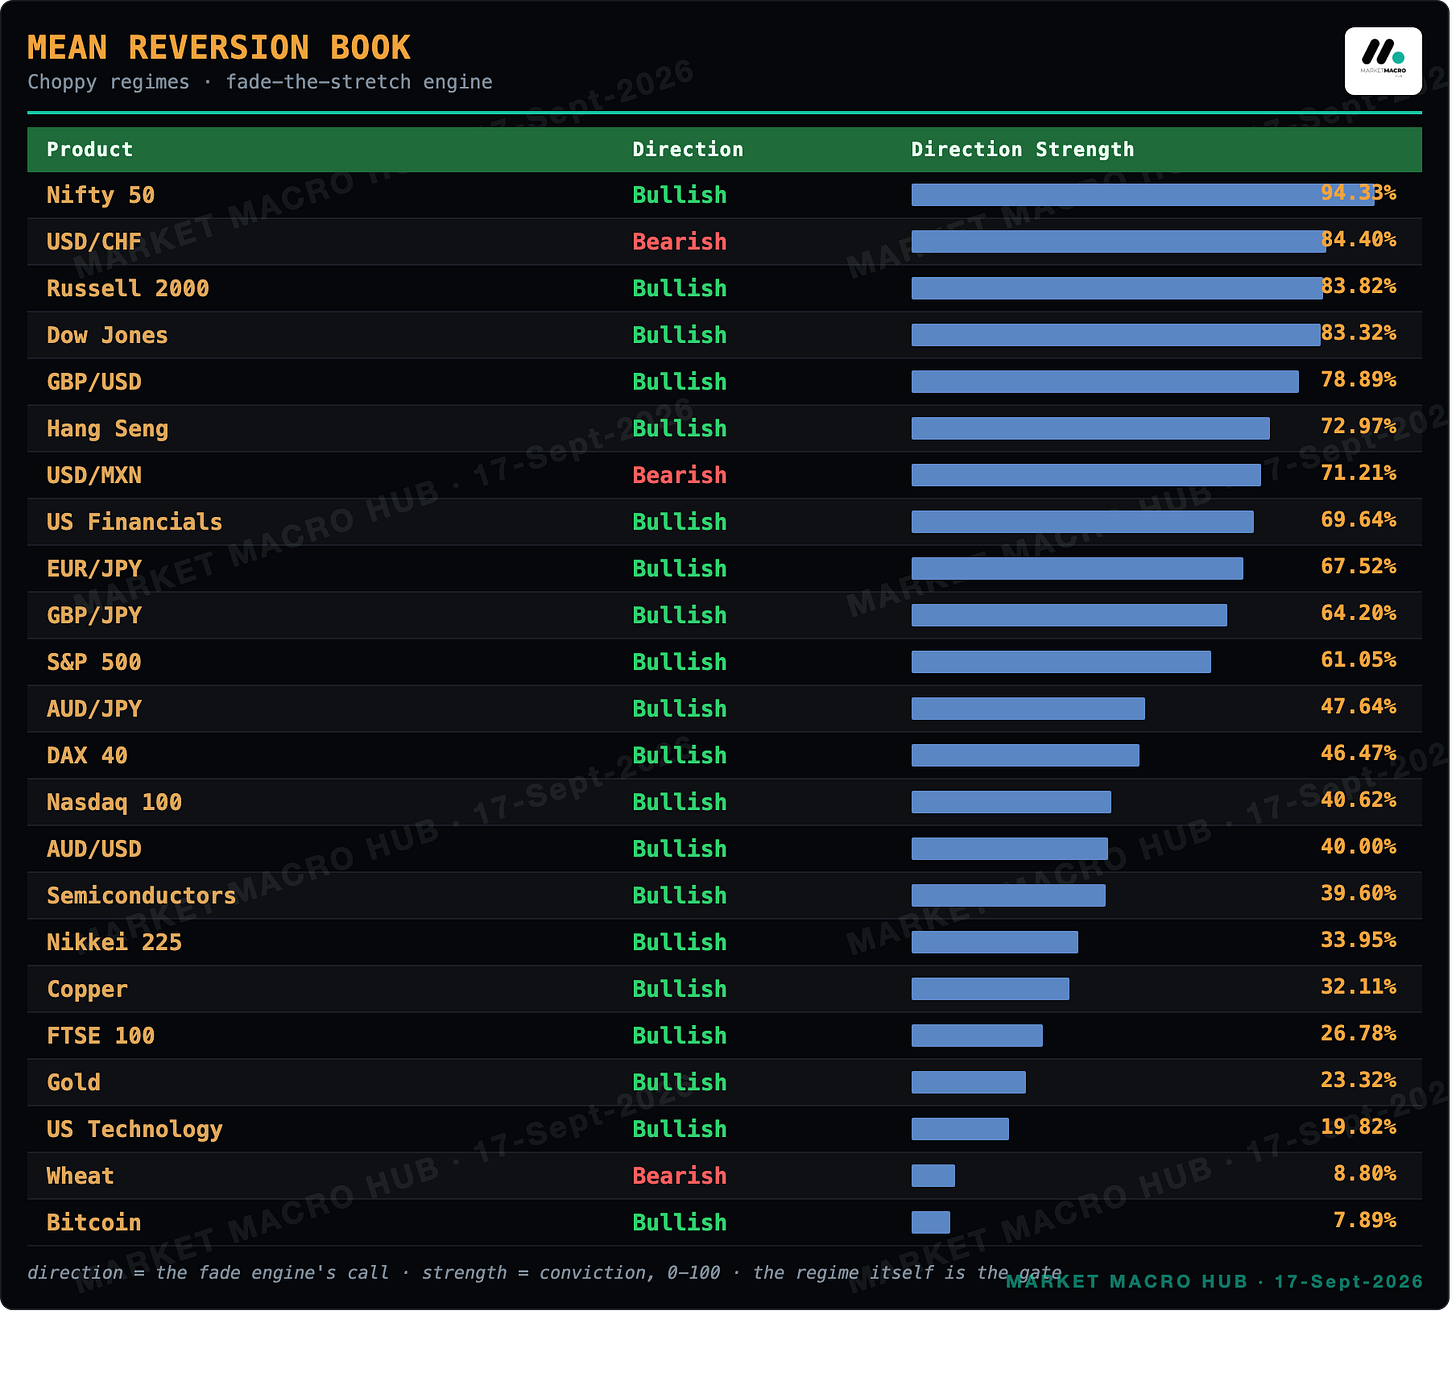This screenshot has width=1456, height=1385.
Task: Click the 40.00% strength value
Action: pyautogui.click(x=1358, y=846)
